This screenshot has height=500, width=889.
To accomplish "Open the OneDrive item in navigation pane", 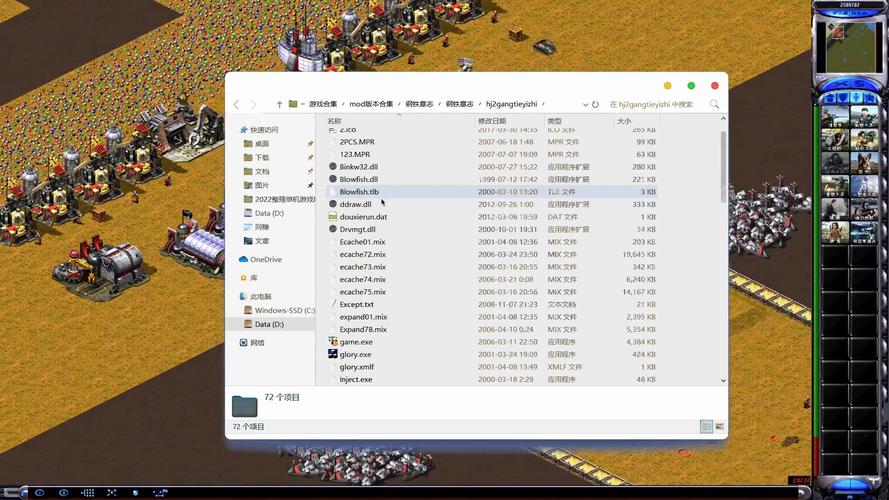I will pos(265,259).
